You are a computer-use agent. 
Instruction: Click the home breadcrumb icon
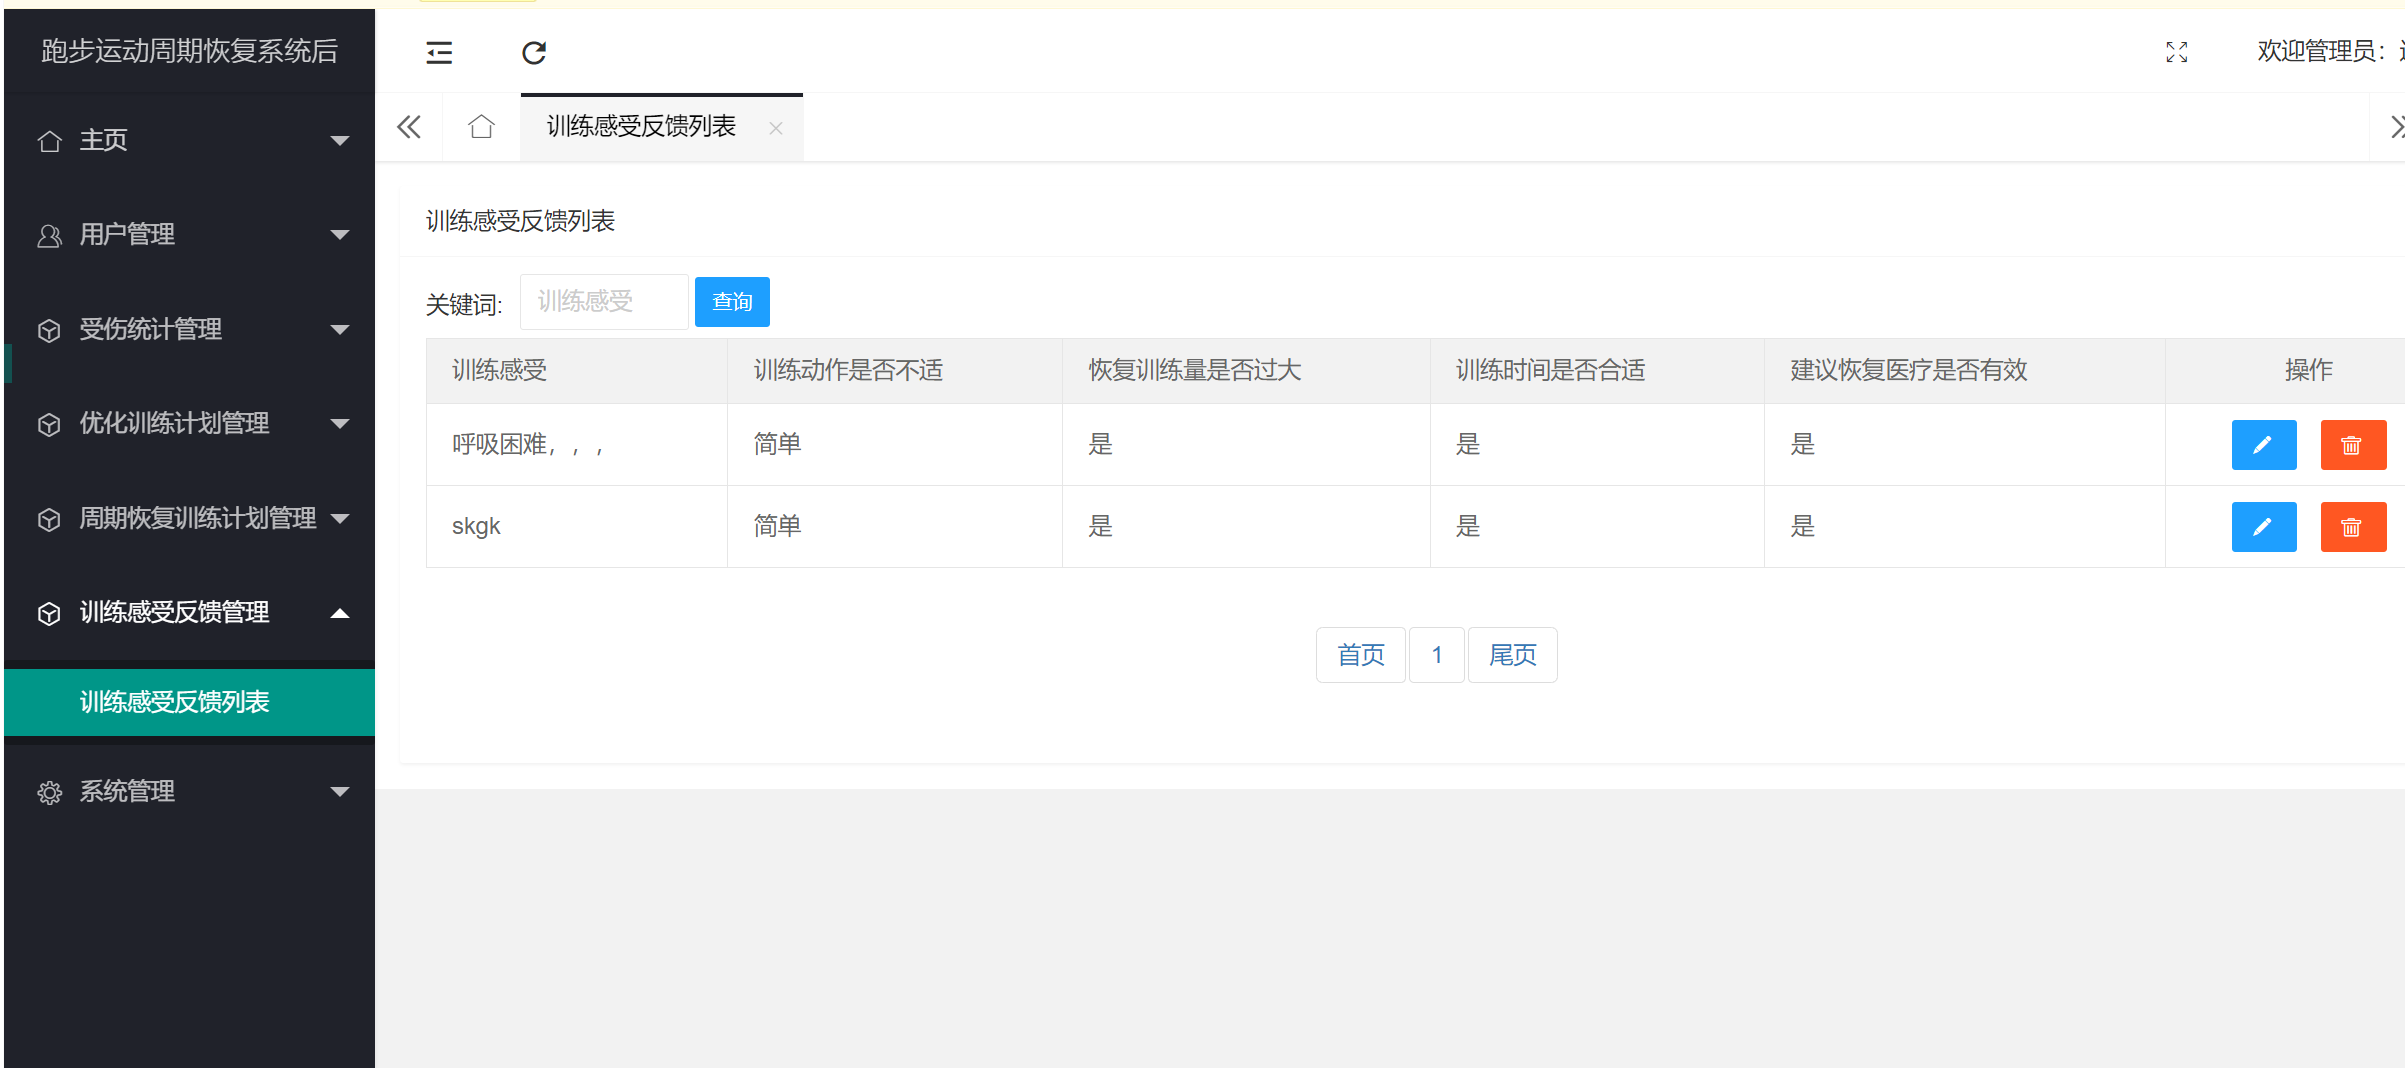[x=481, y=127]
